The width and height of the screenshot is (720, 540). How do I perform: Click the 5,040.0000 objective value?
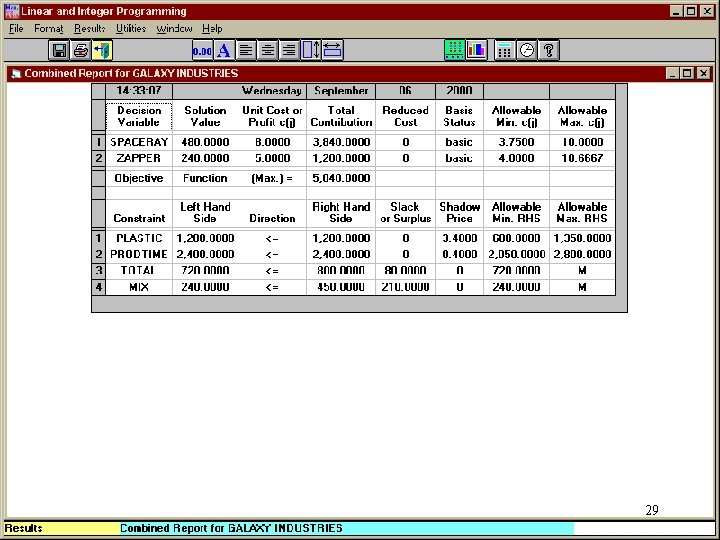(x=341, y=178)
